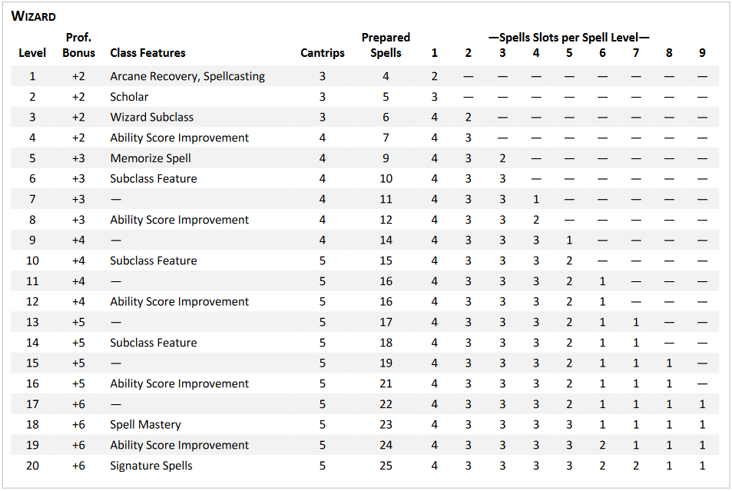732x491 pixels.
Task: Click the Prof. Bonus column header
Action: pos(78,45)
